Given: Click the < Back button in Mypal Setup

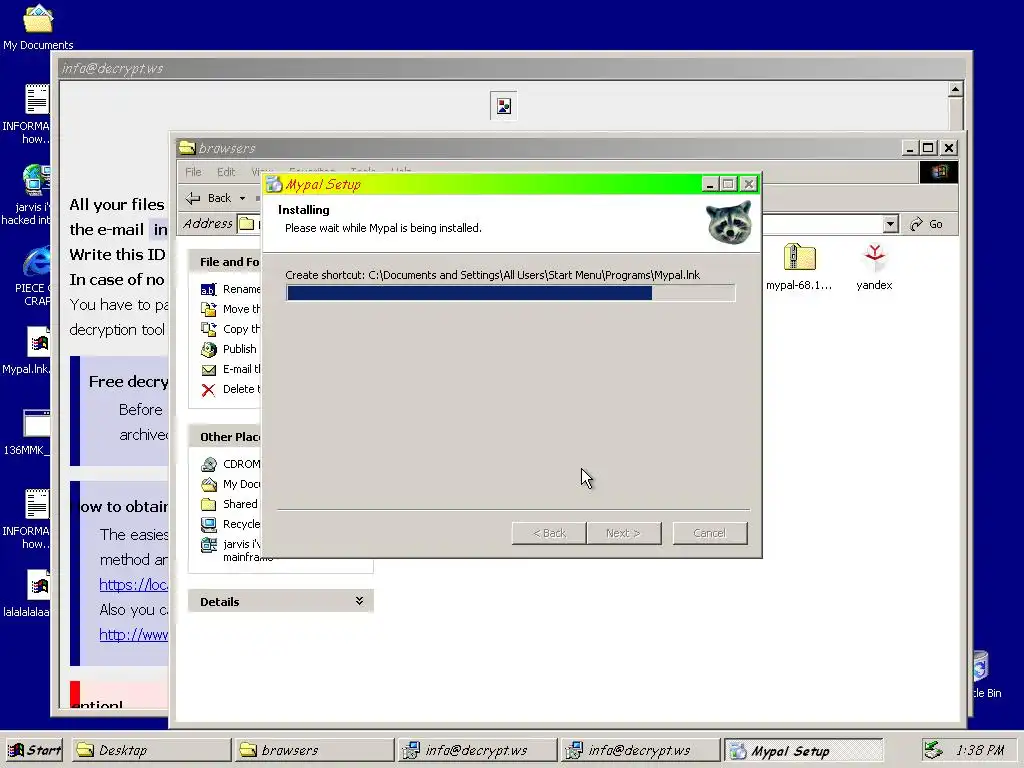Looking at the screenshot, I should coord(549,533).
